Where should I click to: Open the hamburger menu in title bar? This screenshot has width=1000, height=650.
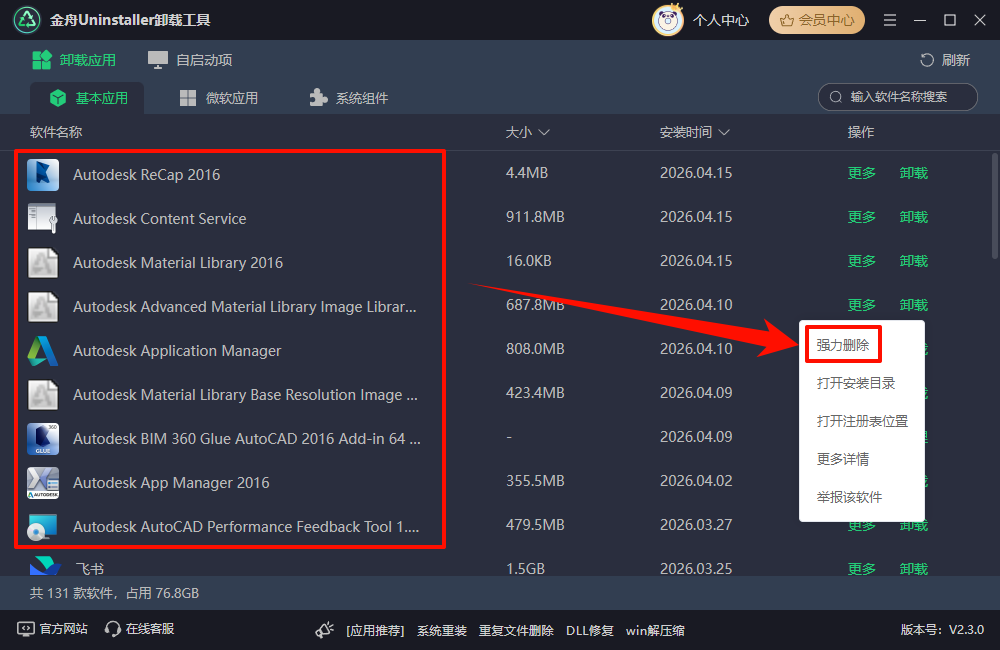point(890,20)
